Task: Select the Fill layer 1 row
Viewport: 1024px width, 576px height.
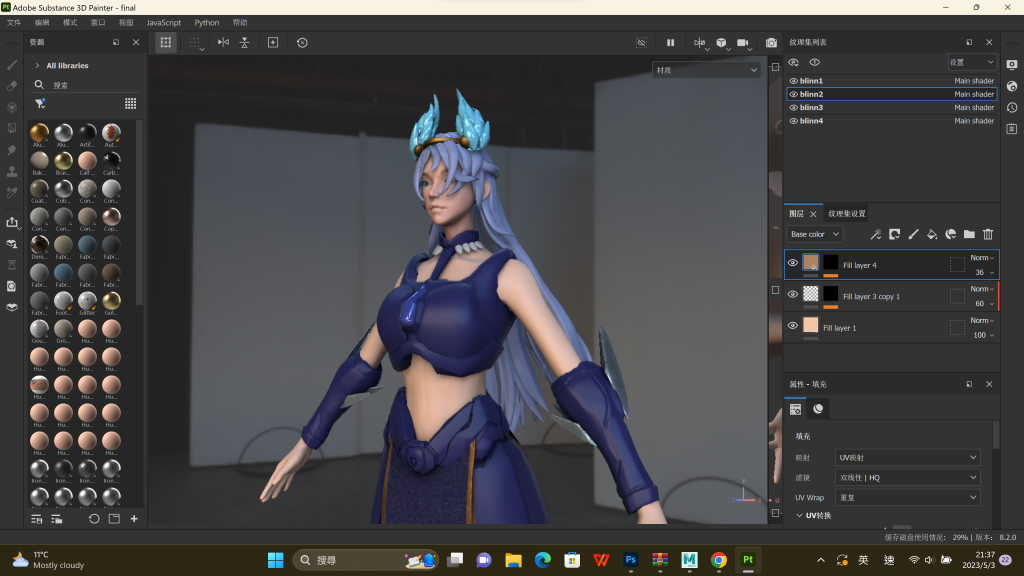Action: pyautogui.click(x=891, y=327)
